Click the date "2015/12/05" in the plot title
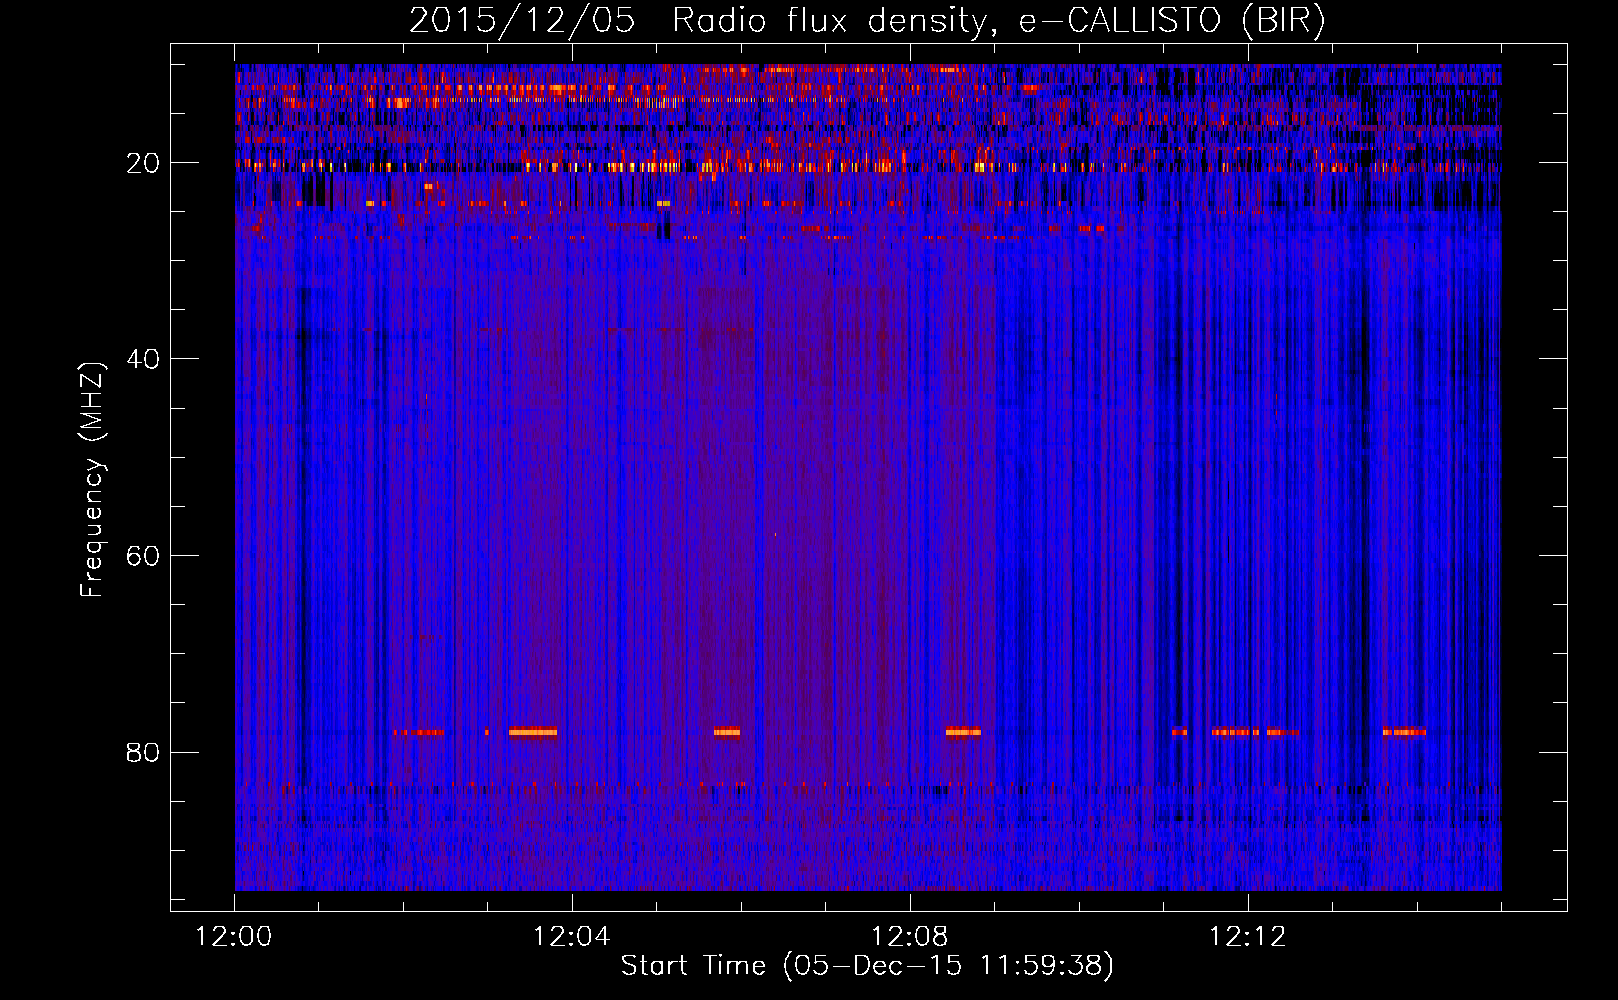1618x1000 pixels. coord(522,21)
